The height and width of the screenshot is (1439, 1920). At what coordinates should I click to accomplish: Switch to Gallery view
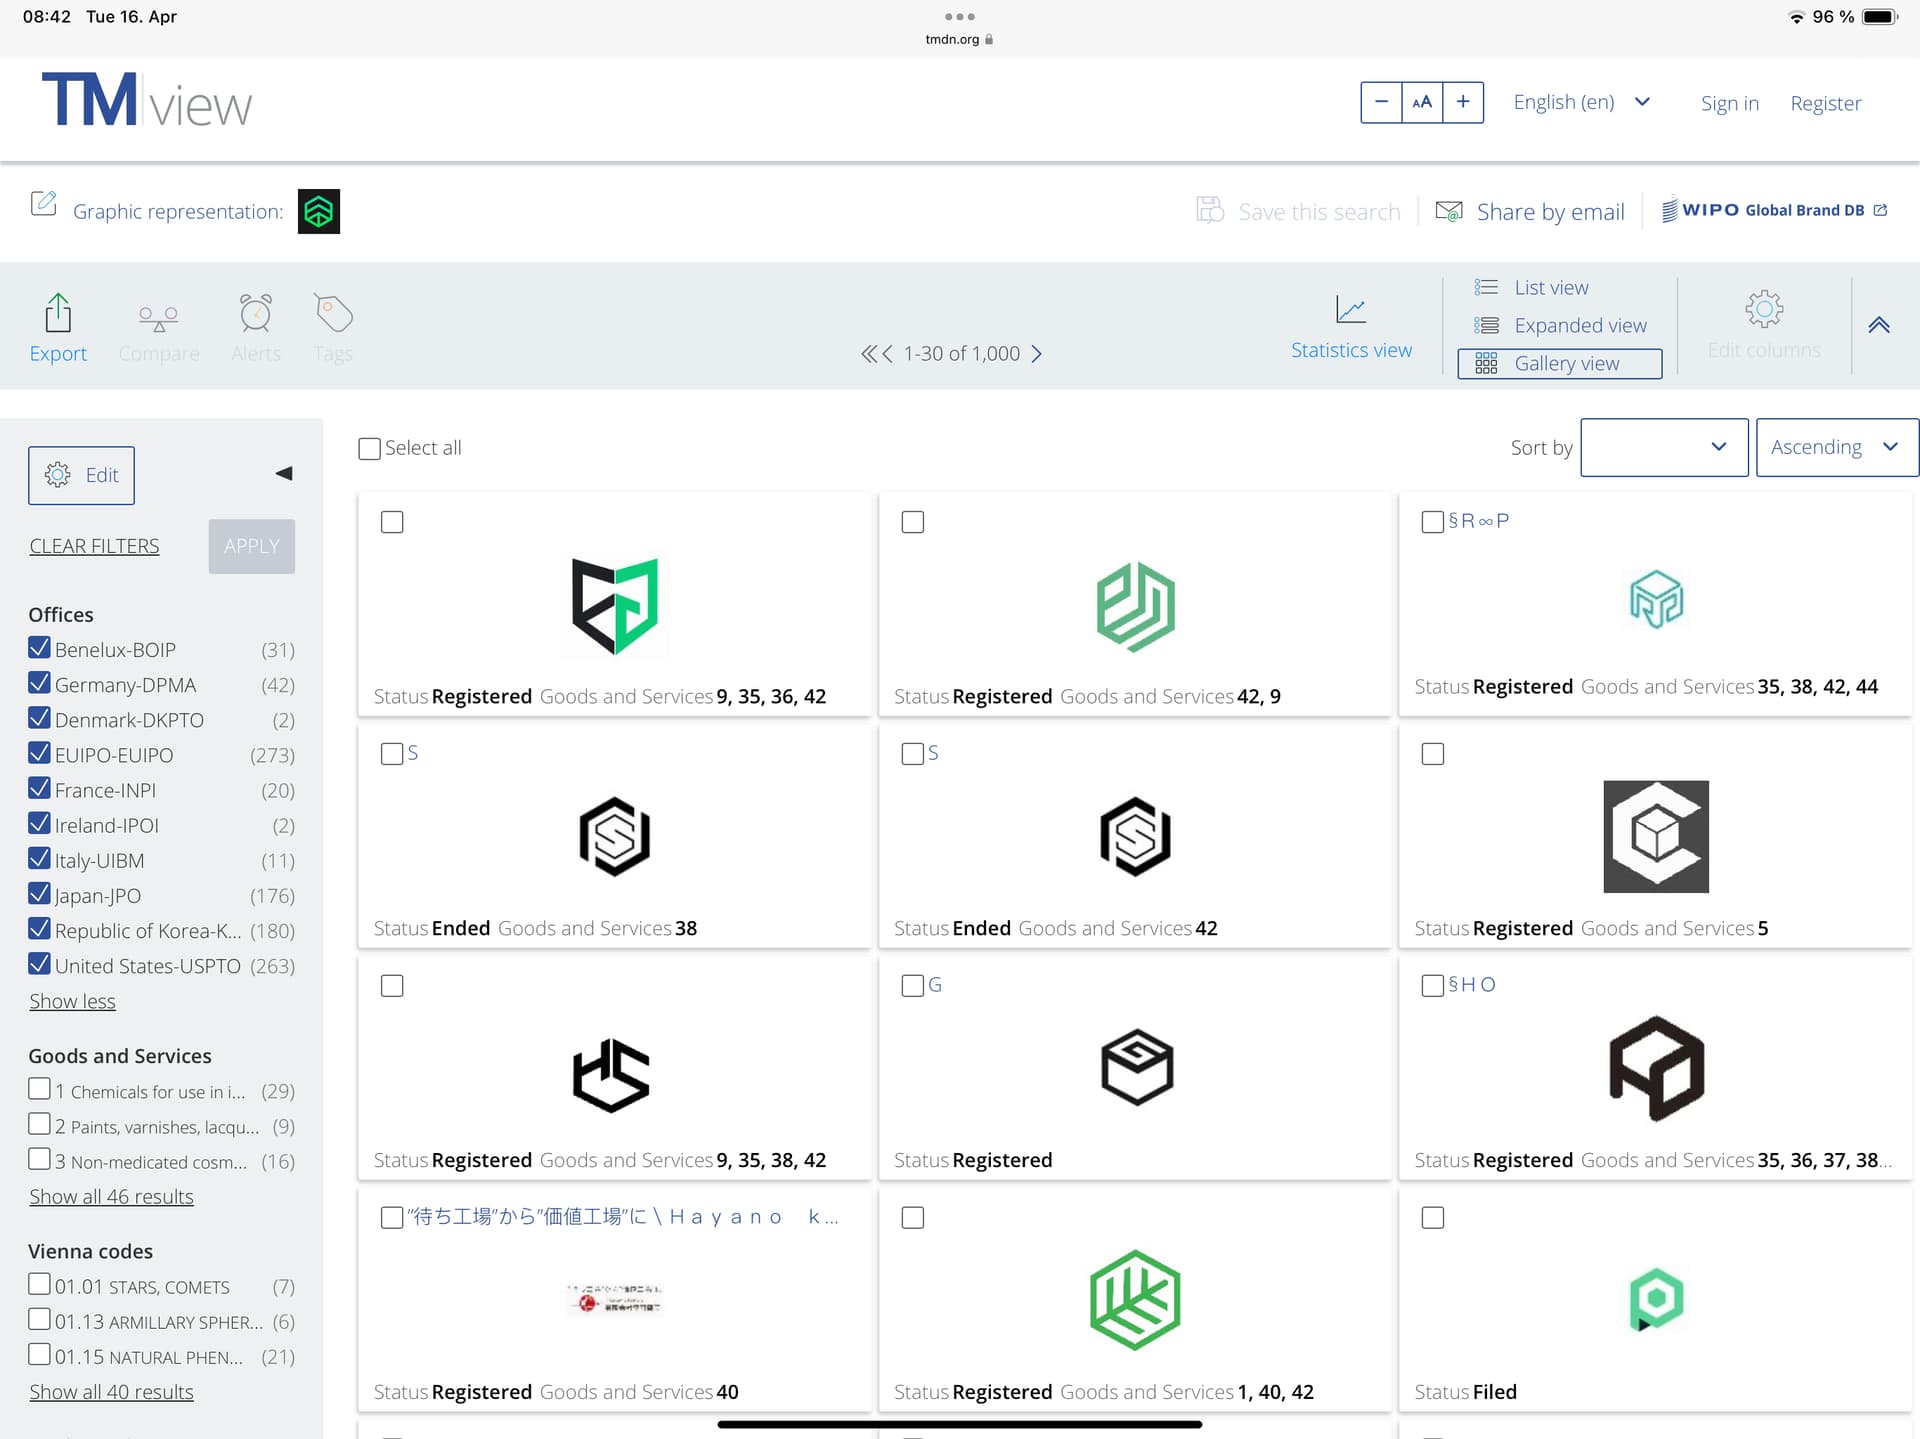click(x=1560, y=363)
